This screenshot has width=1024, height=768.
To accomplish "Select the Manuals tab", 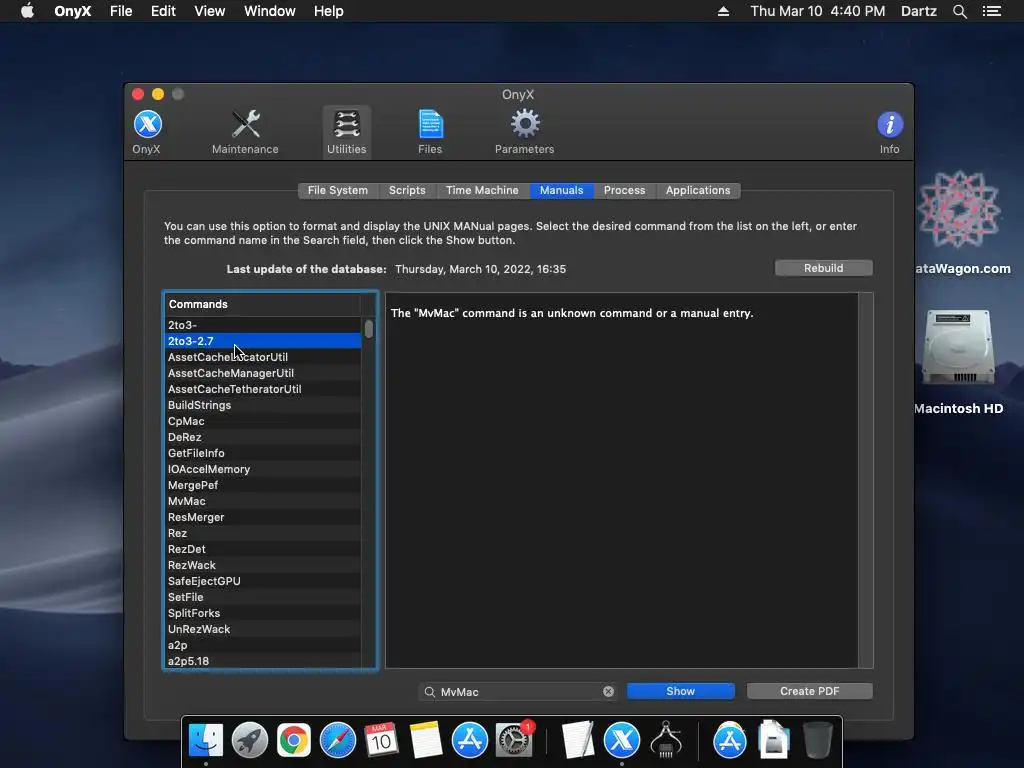I will click(x=562, y=190).
